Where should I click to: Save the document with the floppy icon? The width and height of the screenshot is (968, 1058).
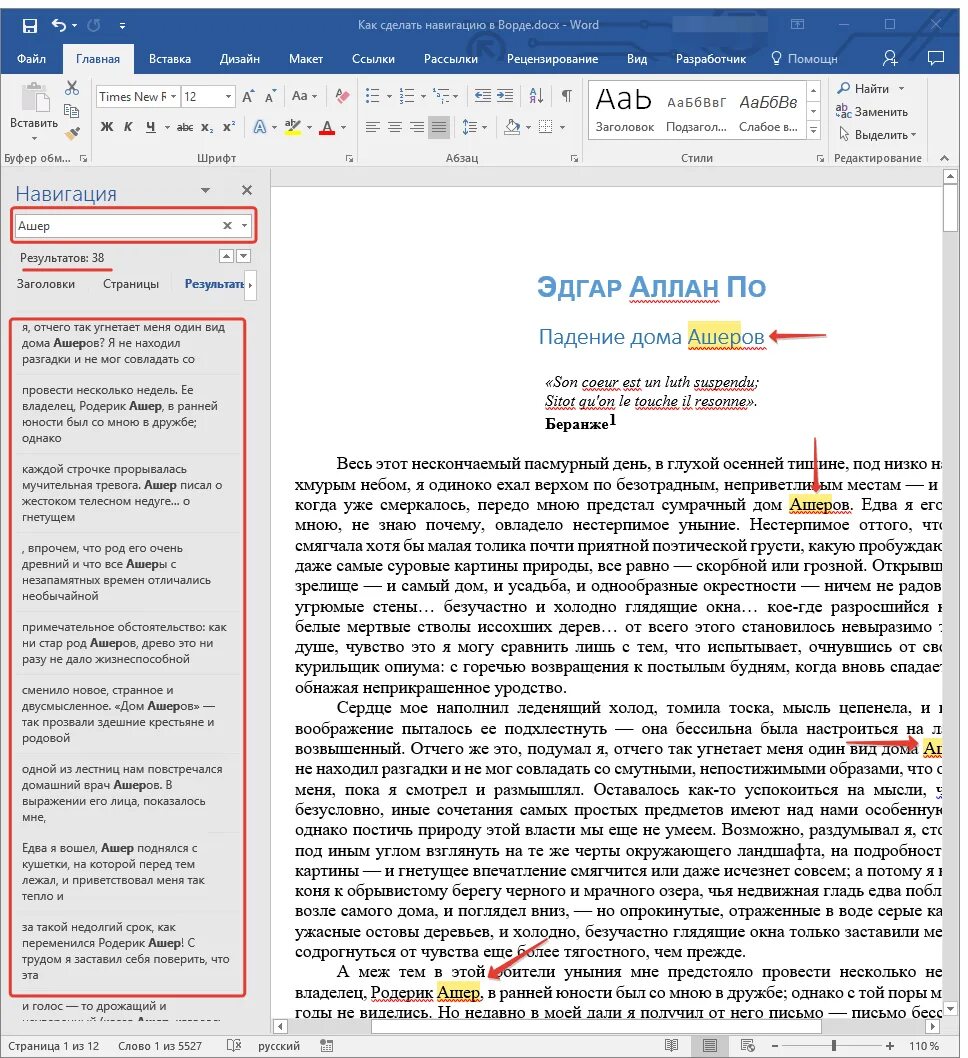pyautogui.click(x=30, y=26)
